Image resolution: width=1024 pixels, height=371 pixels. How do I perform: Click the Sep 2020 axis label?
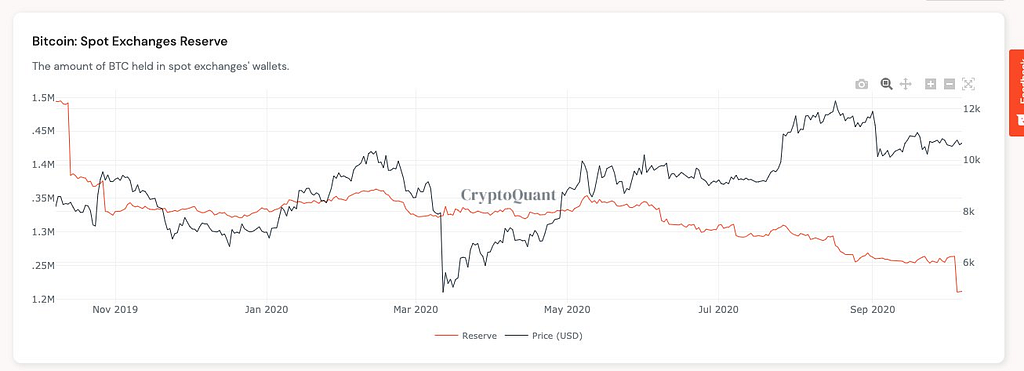point(872,309)
